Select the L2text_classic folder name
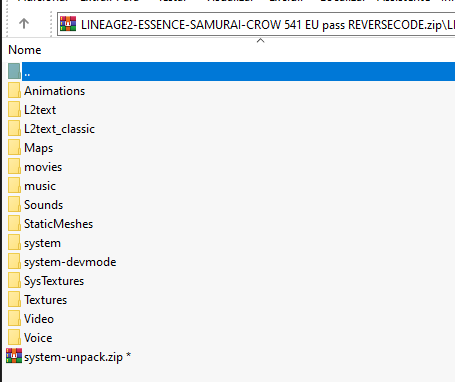Screen dimensions: 455x382 click(x=59, y=129)
